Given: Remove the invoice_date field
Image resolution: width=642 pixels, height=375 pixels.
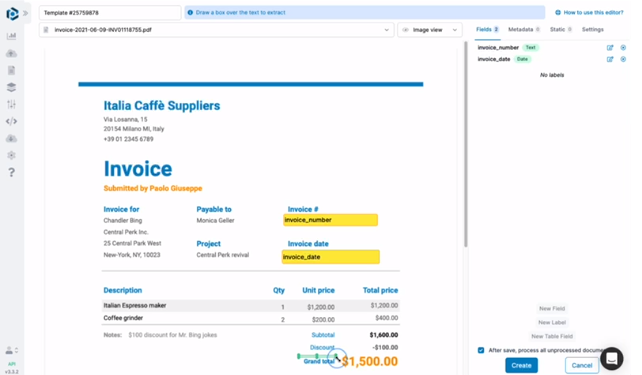Looking at the screenshot, I should [x=623, y=59].
